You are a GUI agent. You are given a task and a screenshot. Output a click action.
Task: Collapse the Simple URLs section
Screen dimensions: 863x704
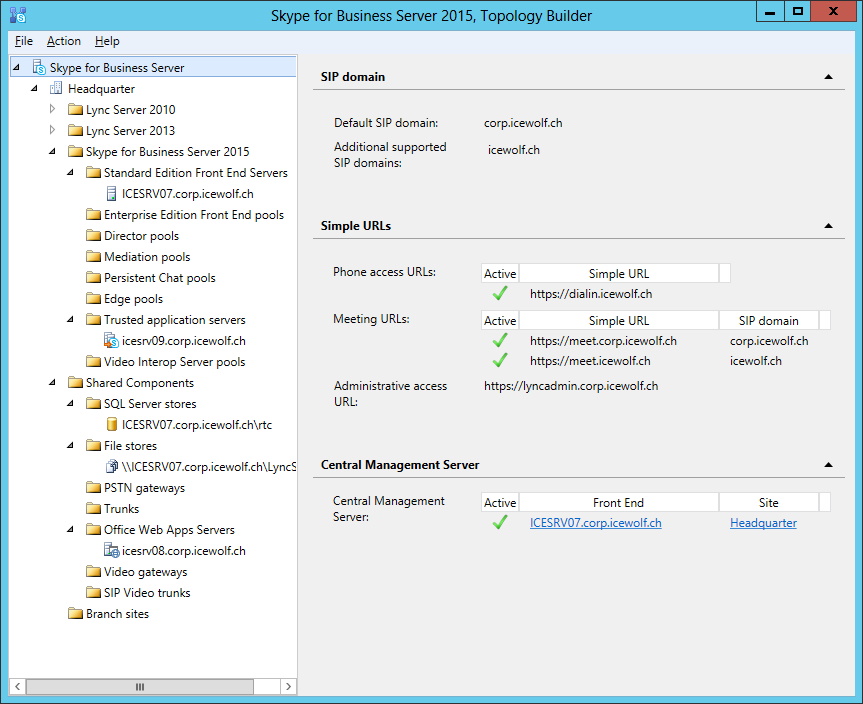(828, 226)
